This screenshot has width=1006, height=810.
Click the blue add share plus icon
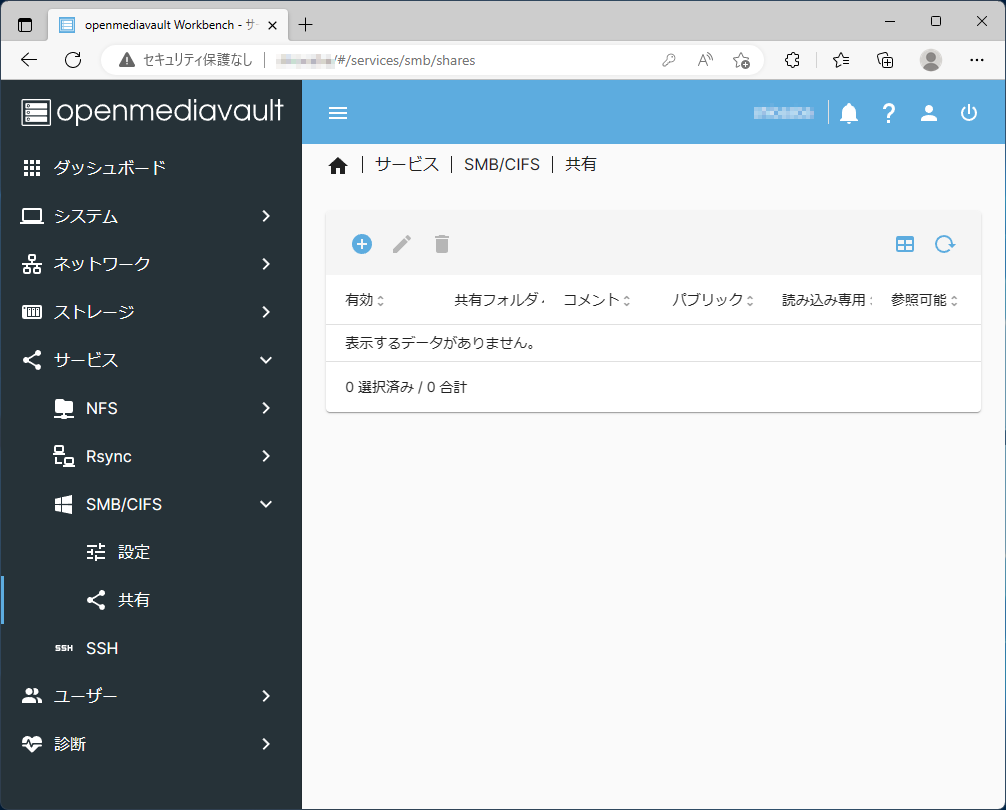362,244
